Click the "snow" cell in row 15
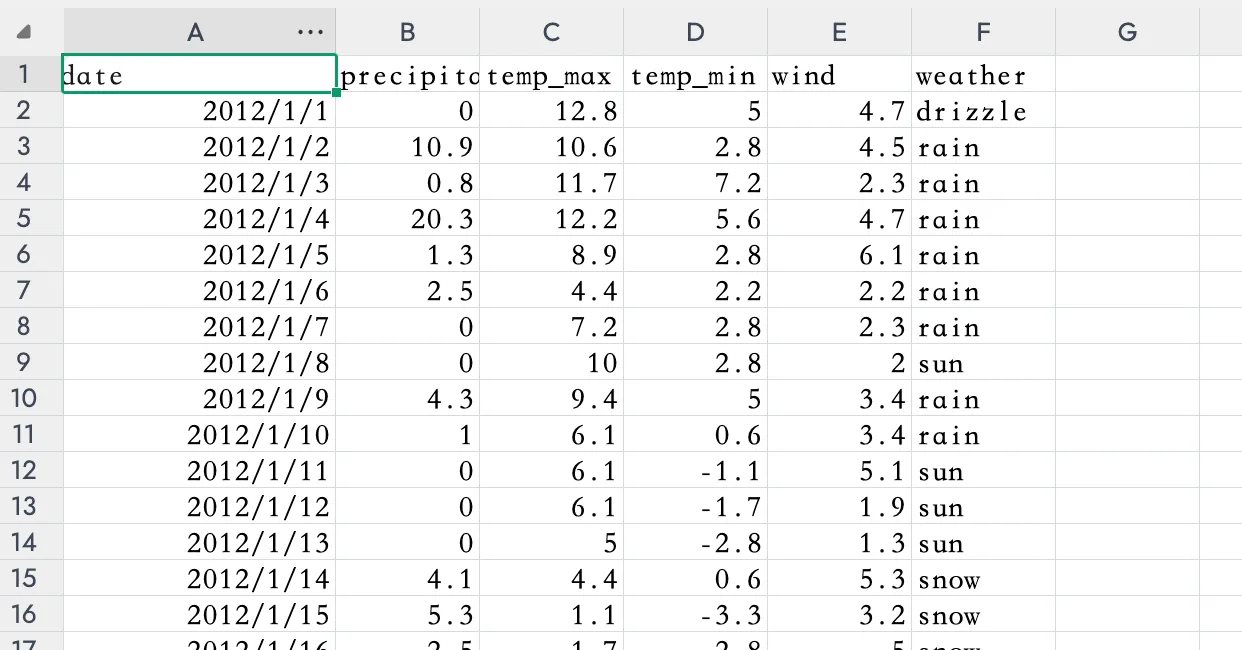 click(x=983, y=578)
